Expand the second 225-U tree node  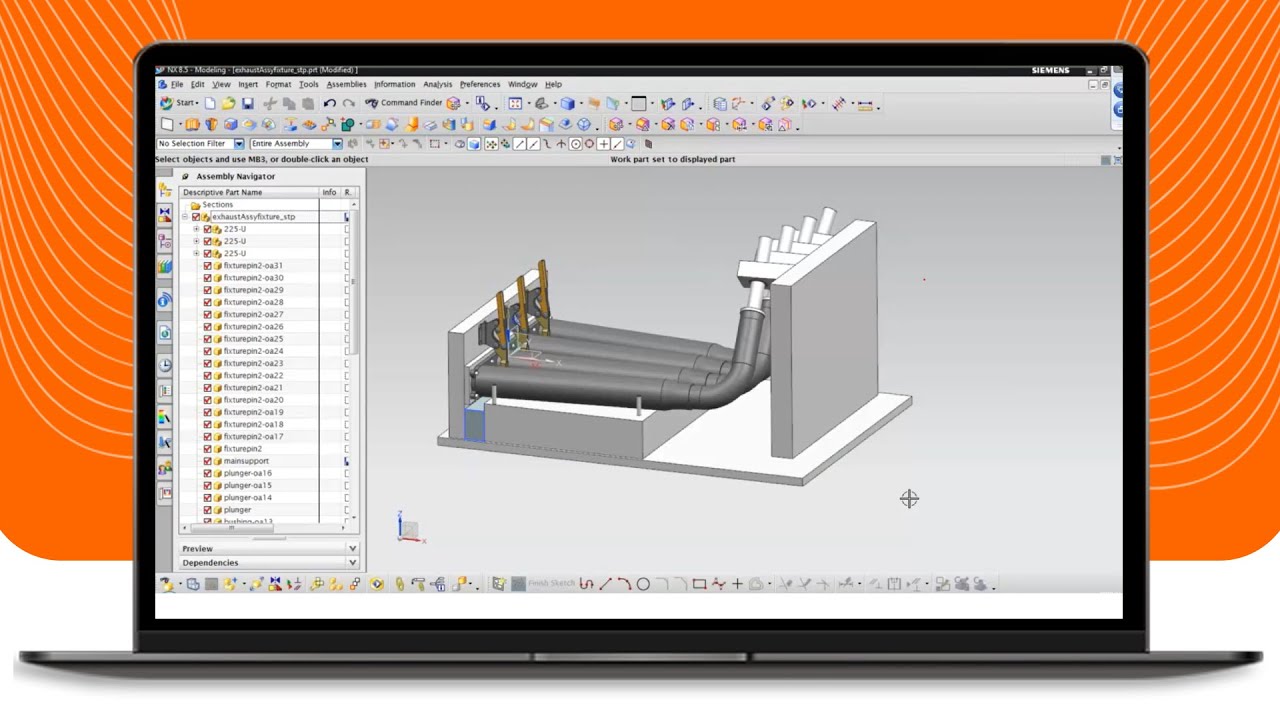click(196, 241)
